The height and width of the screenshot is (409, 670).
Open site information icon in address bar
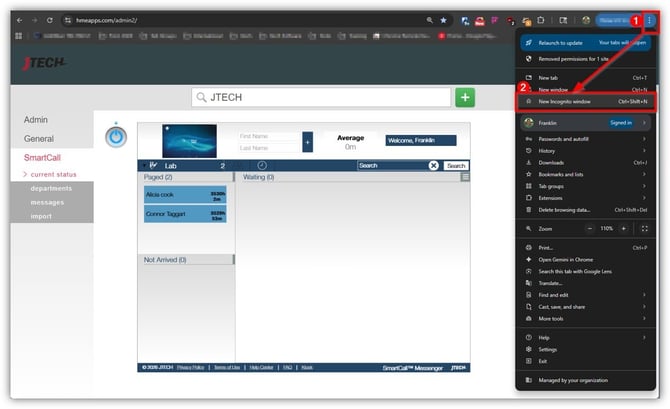click(x=68, y=20)
